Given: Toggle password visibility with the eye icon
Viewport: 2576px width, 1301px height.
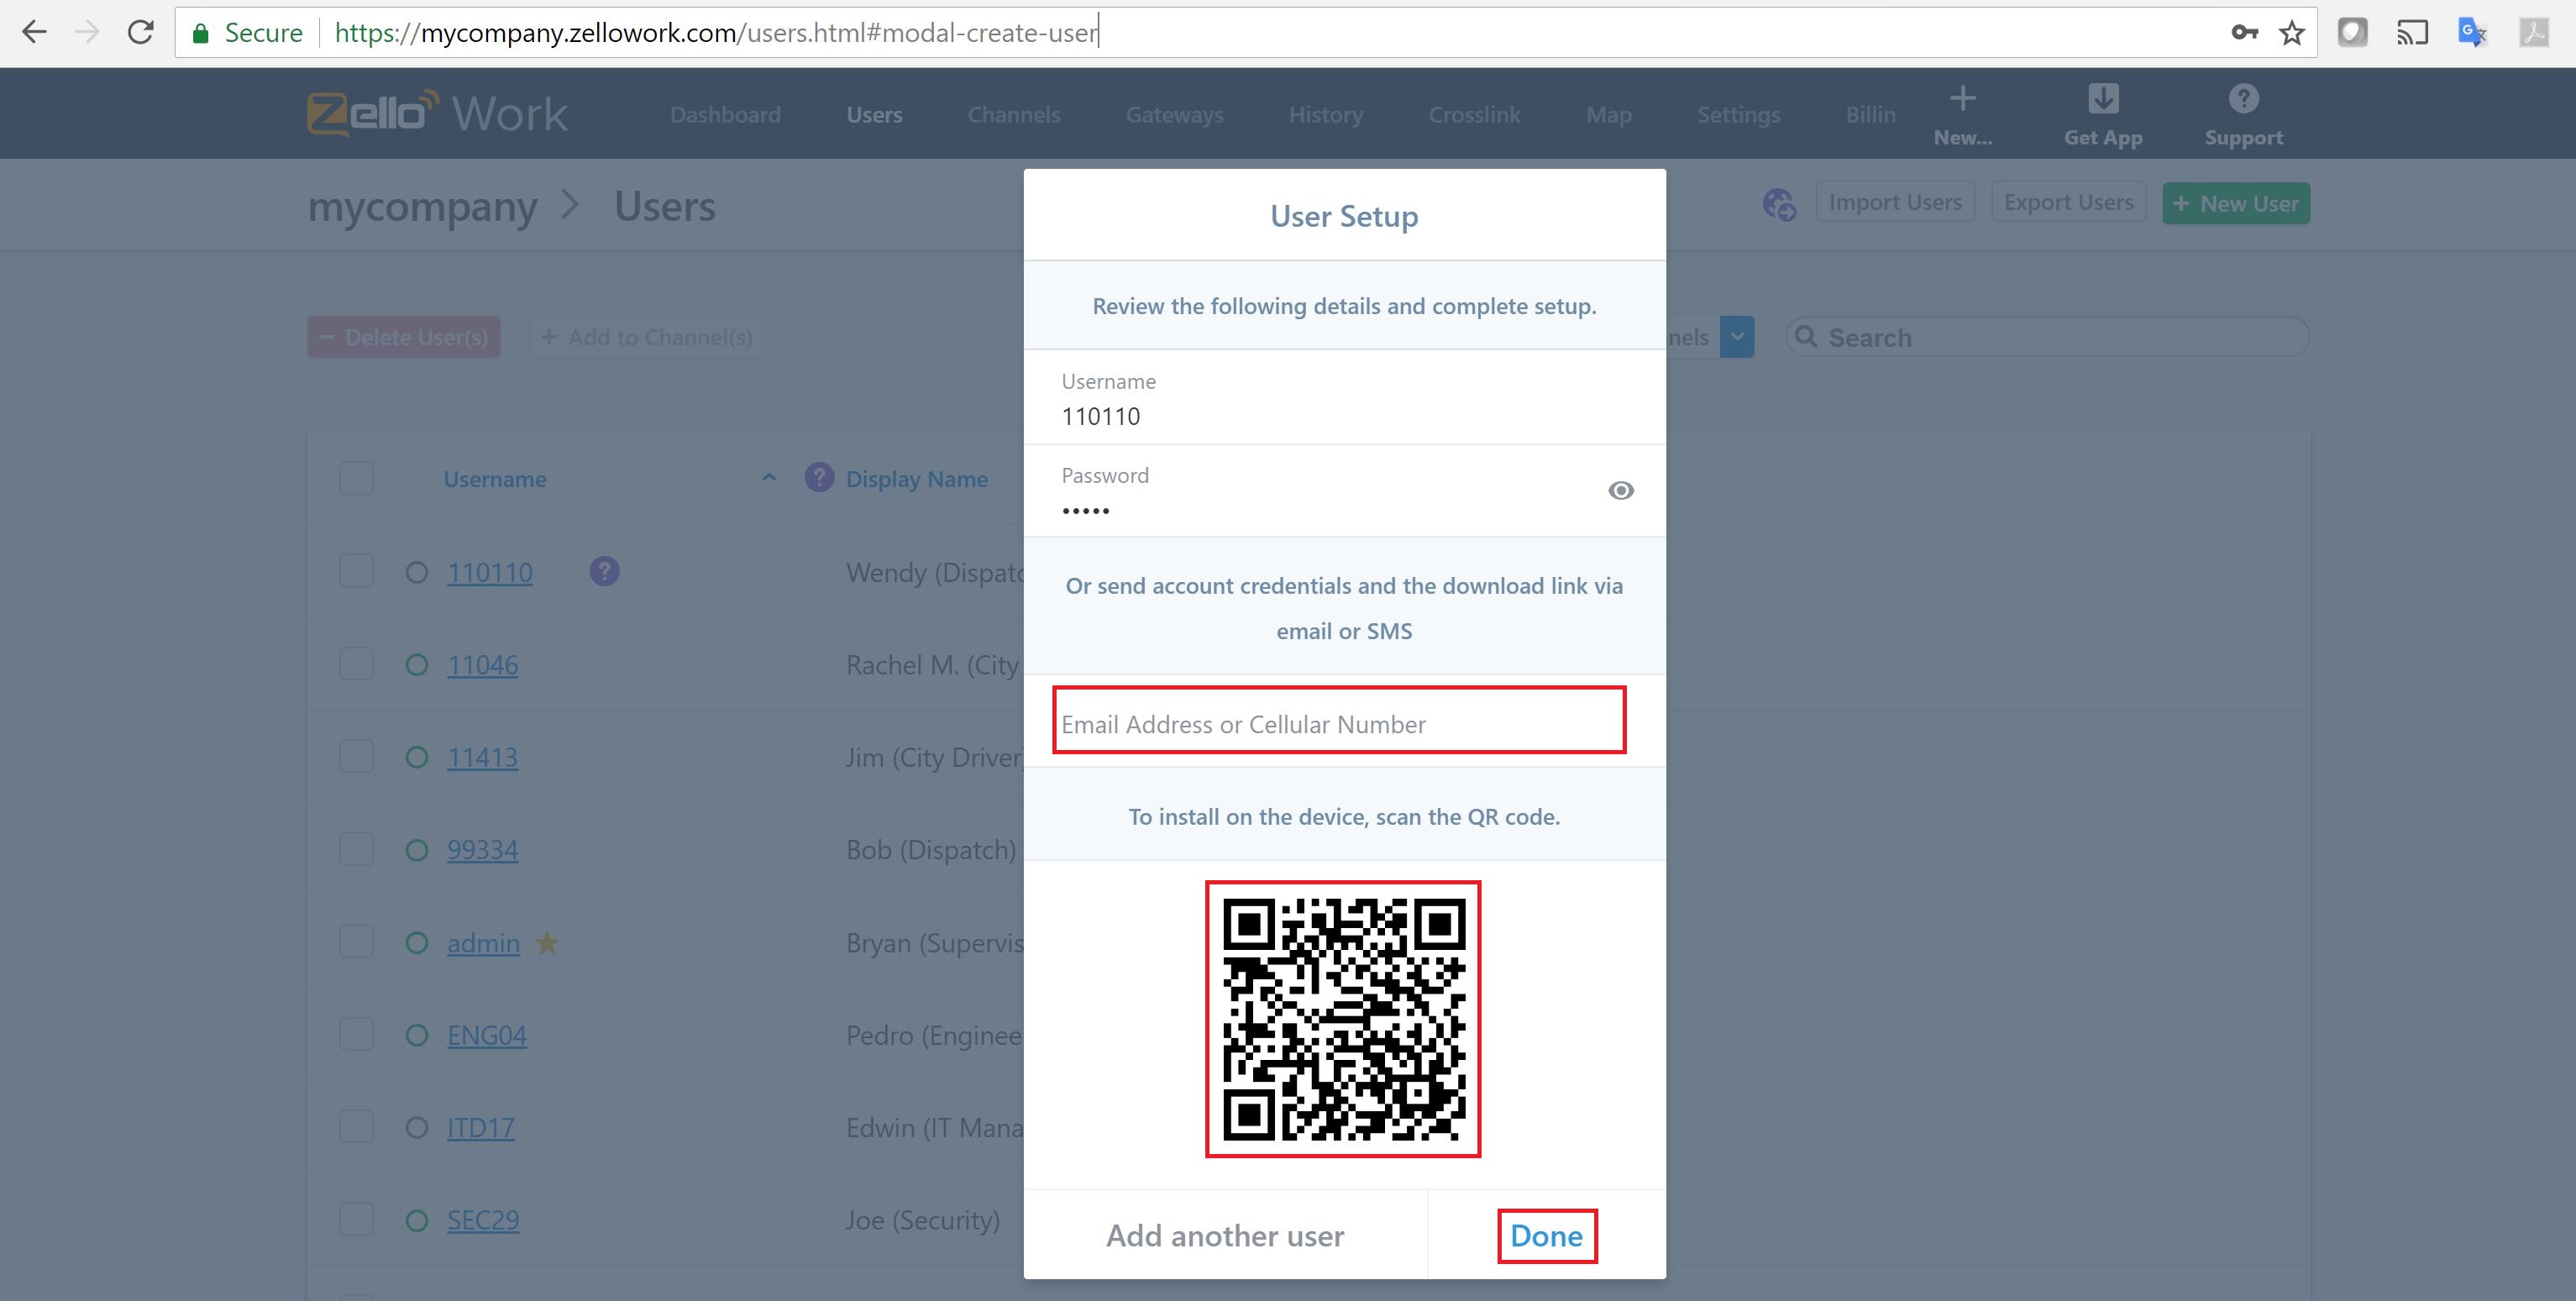Looking at the screenshot, I should (x=1620, y=490).
